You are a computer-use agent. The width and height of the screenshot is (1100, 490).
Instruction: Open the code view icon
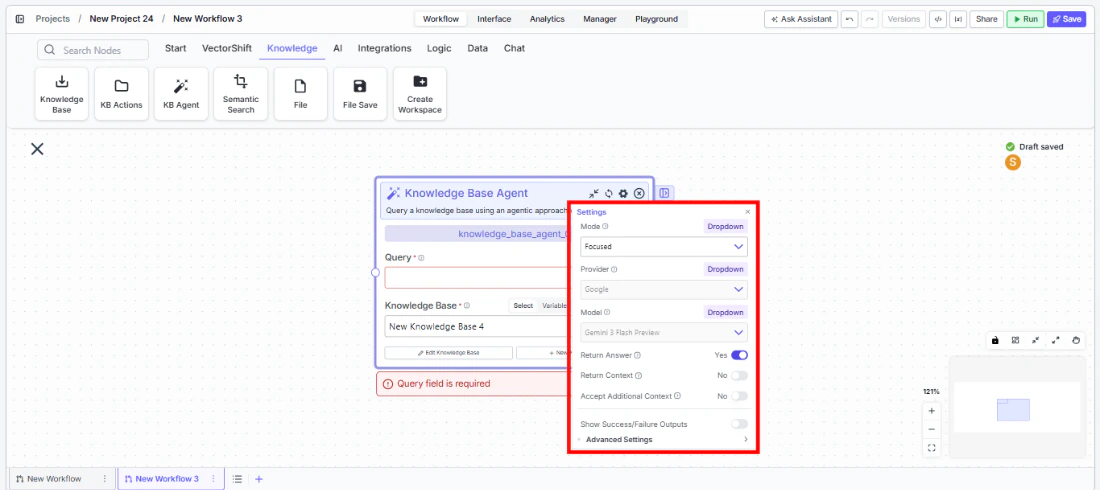[x=937, y=19]
